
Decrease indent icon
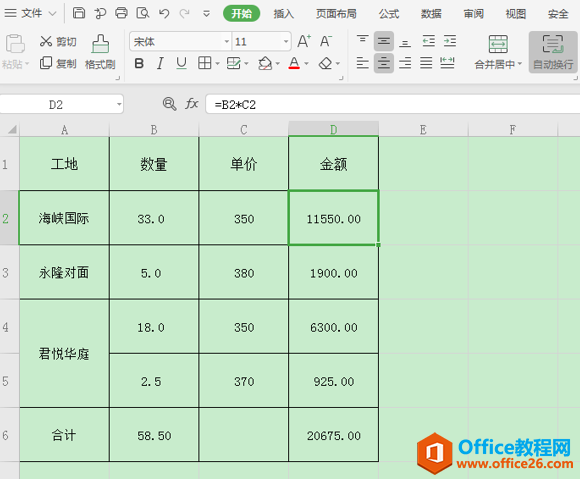click(428, 41)
